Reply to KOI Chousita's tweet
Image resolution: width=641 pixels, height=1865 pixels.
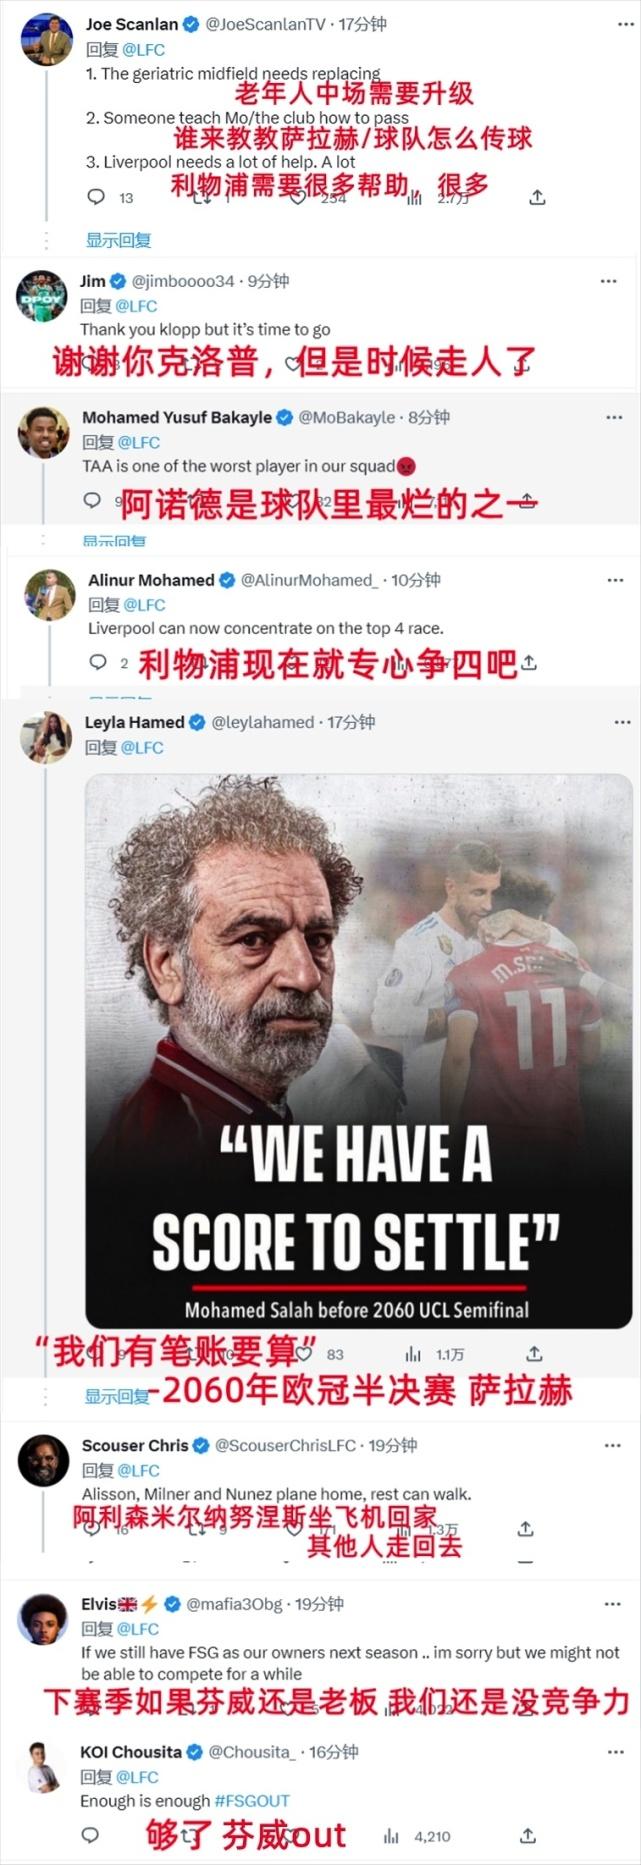click(90, 1835)
